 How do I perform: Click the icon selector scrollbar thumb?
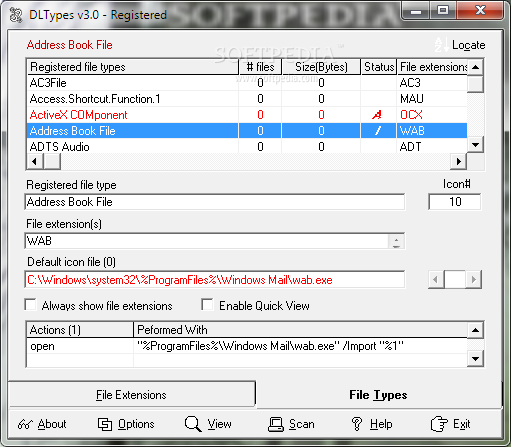(455, 279)
